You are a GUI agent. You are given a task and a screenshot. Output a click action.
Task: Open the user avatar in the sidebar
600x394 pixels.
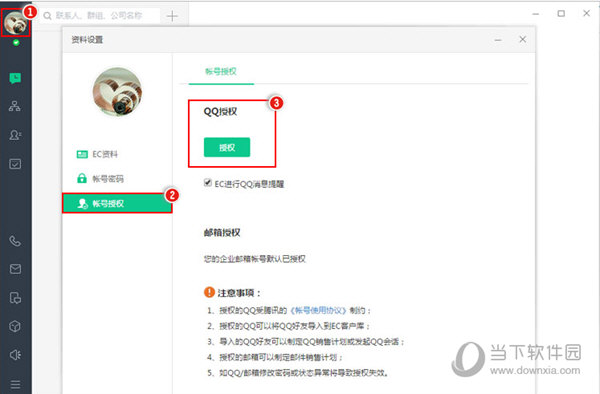[x=15, y=22]
